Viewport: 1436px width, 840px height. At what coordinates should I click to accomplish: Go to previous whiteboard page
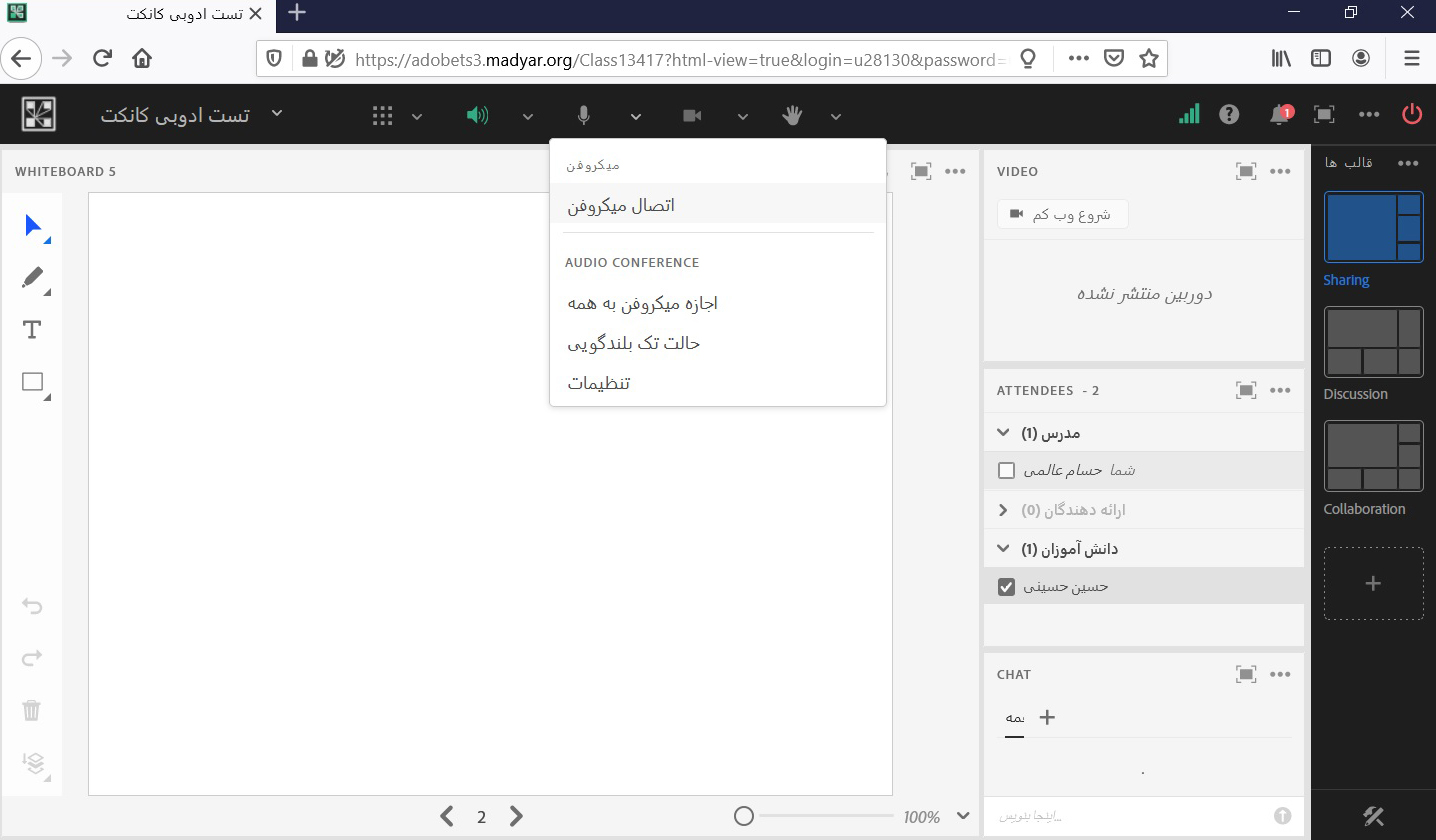click(x=447, y=816)
